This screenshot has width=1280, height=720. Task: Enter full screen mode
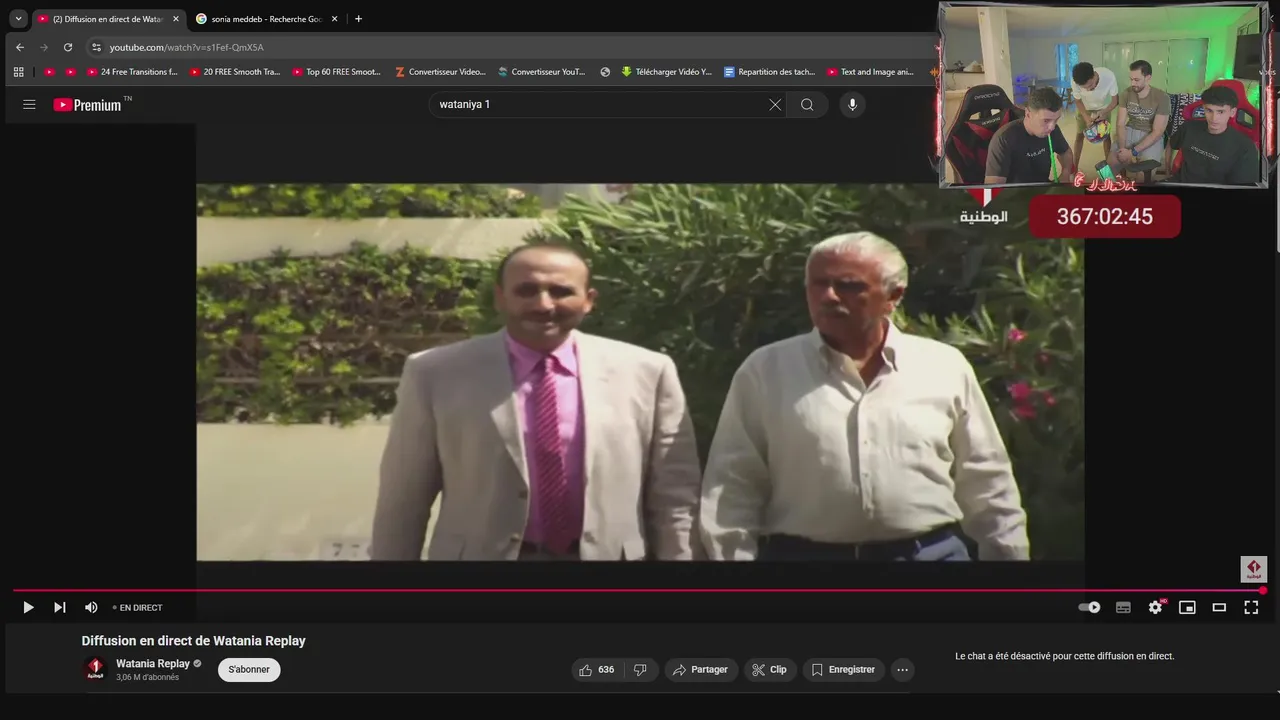tap(1251, 607)
